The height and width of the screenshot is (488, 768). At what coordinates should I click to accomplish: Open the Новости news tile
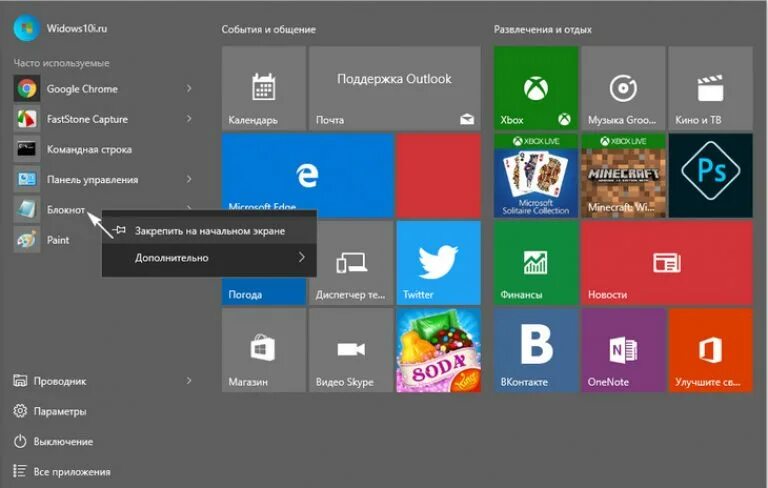[667, 263]
